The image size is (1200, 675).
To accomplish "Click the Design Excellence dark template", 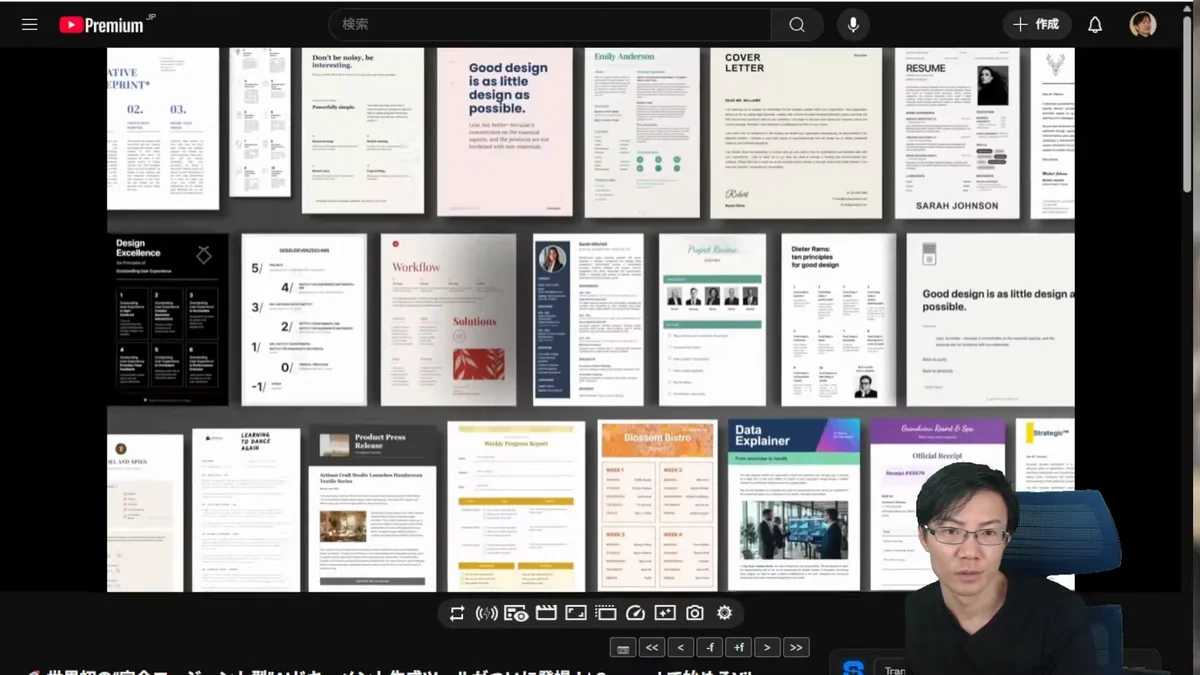I will click(168, 320).
